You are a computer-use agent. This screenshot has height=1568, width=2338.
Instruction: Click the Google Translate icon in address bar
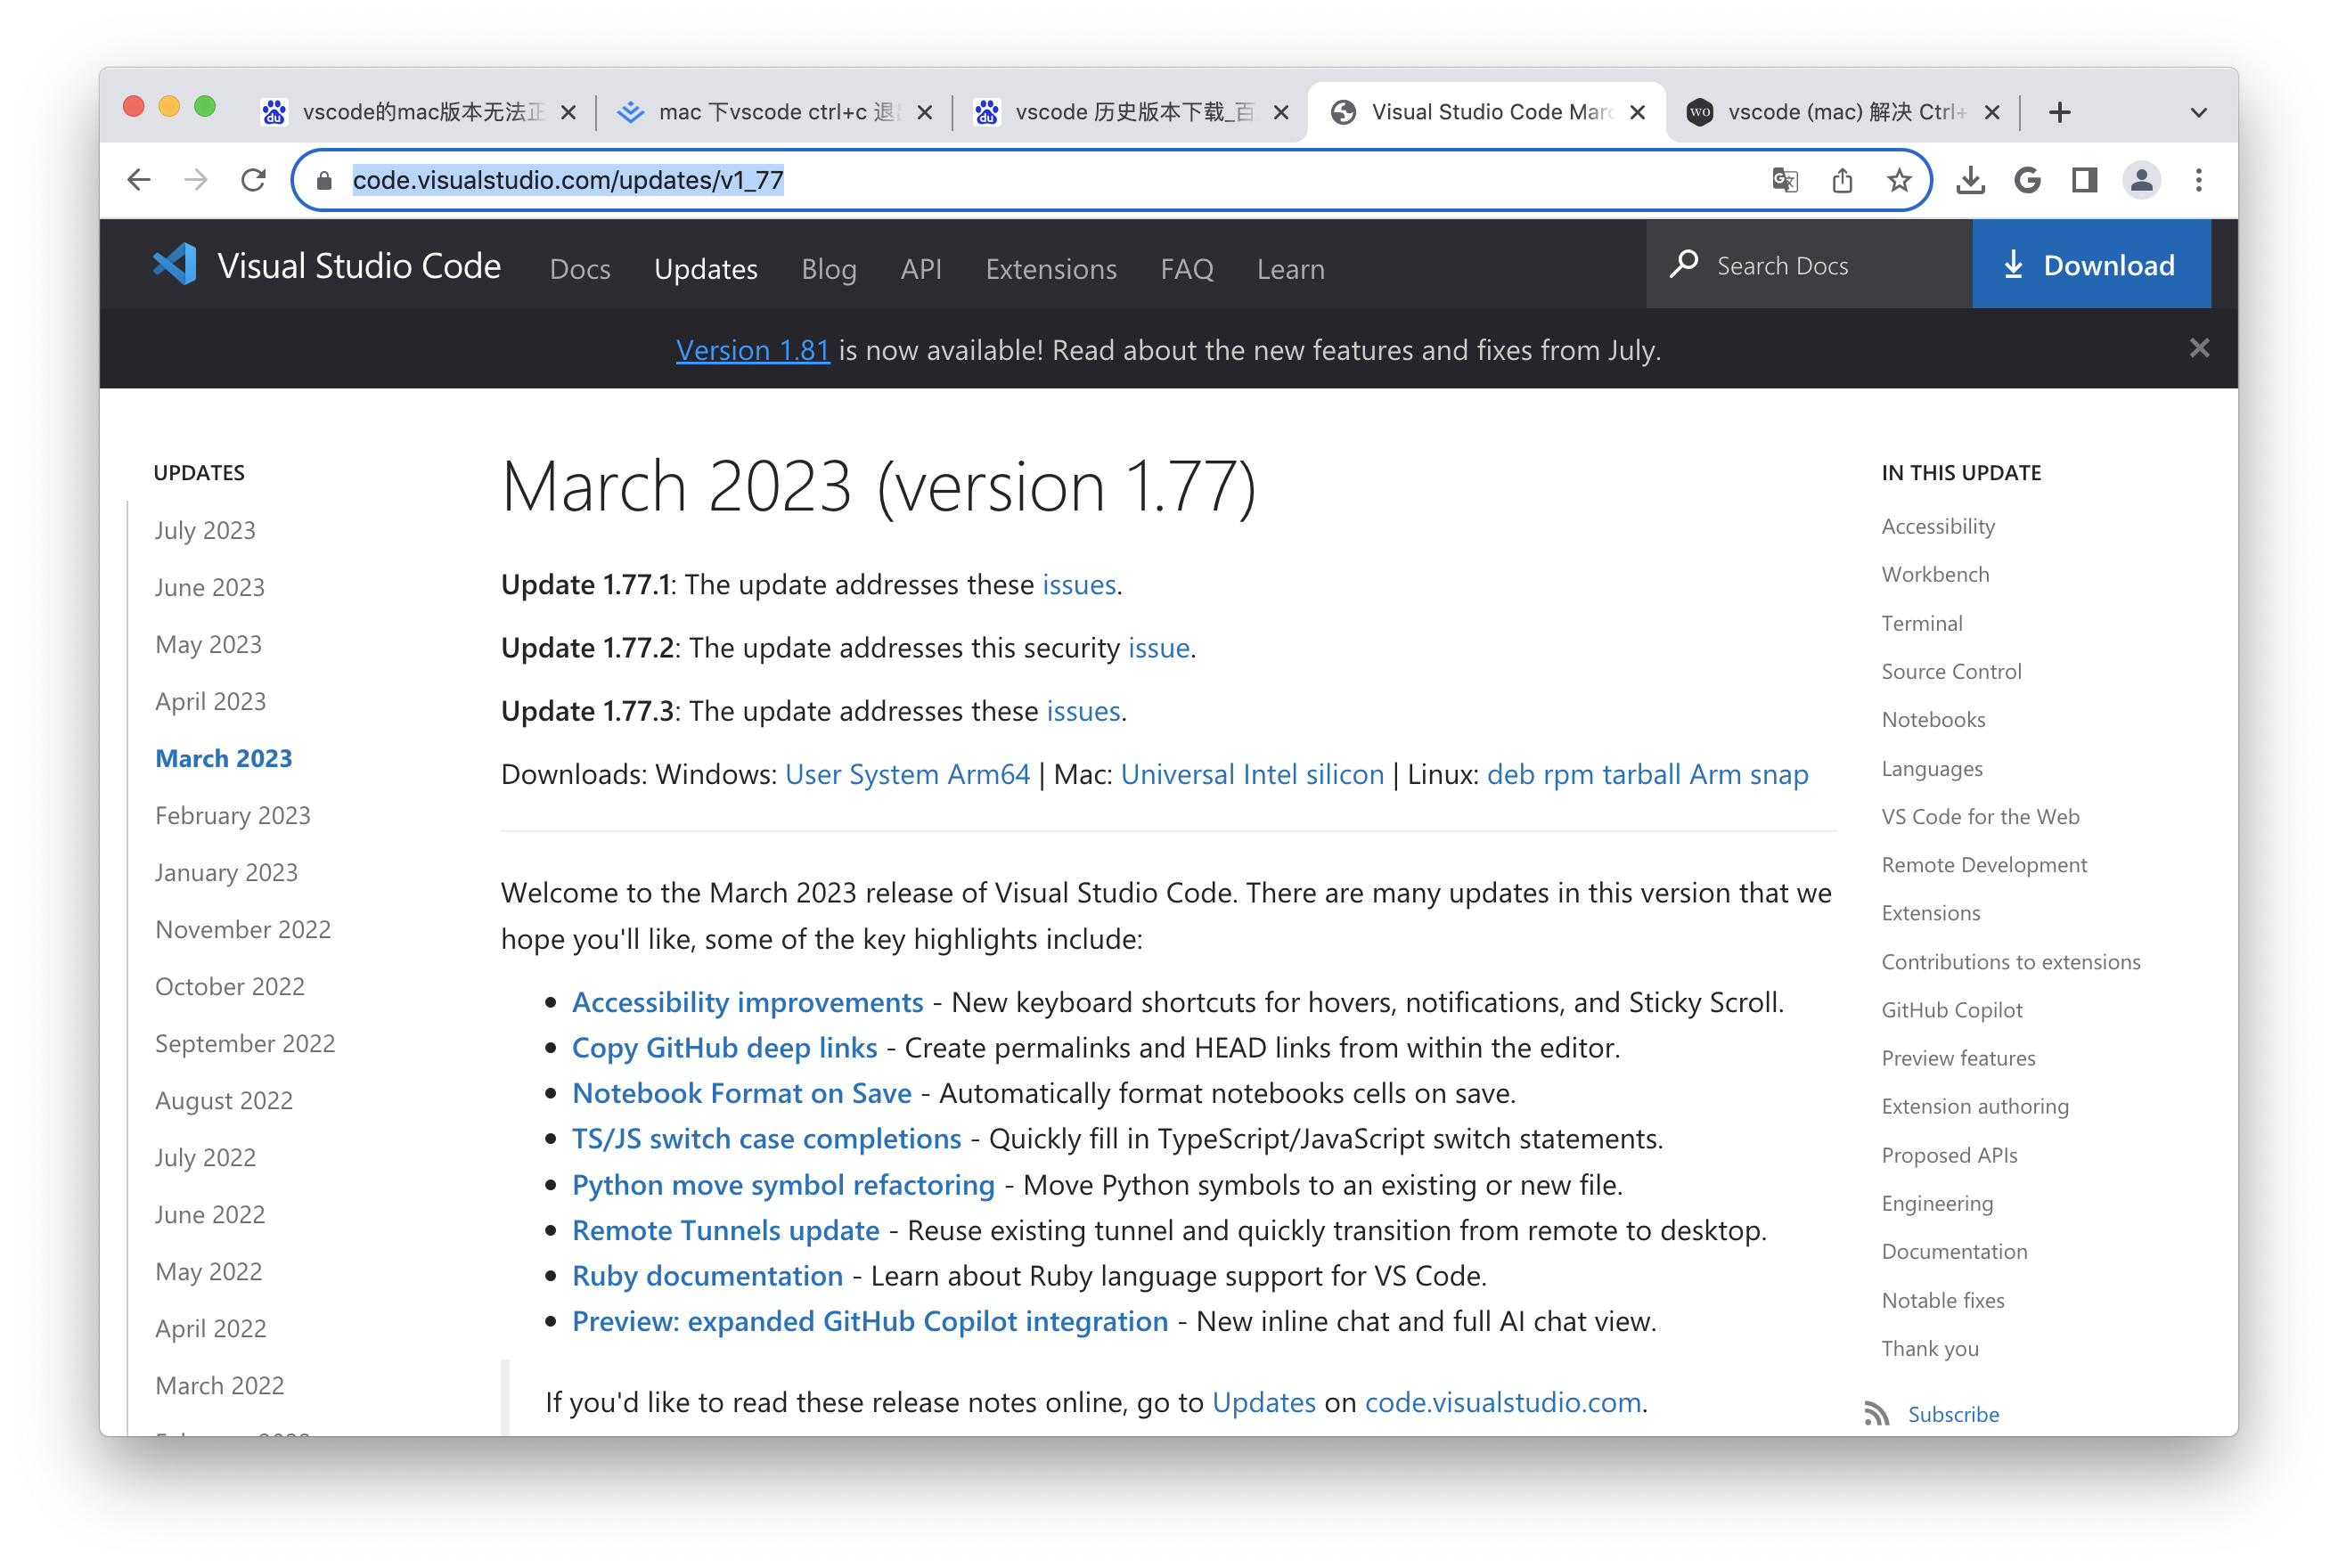point(1785,180)
